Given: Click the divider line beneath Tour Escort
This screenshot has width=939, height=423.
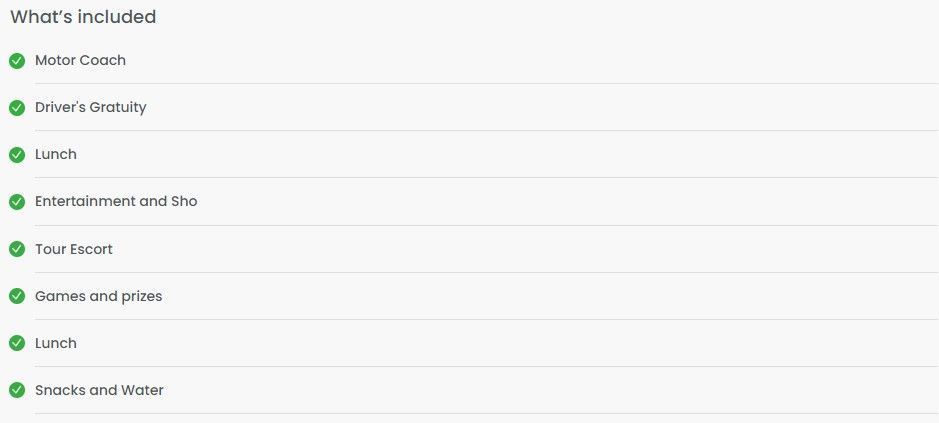Looking at the screenshot, I should click(x=486, y=273).
